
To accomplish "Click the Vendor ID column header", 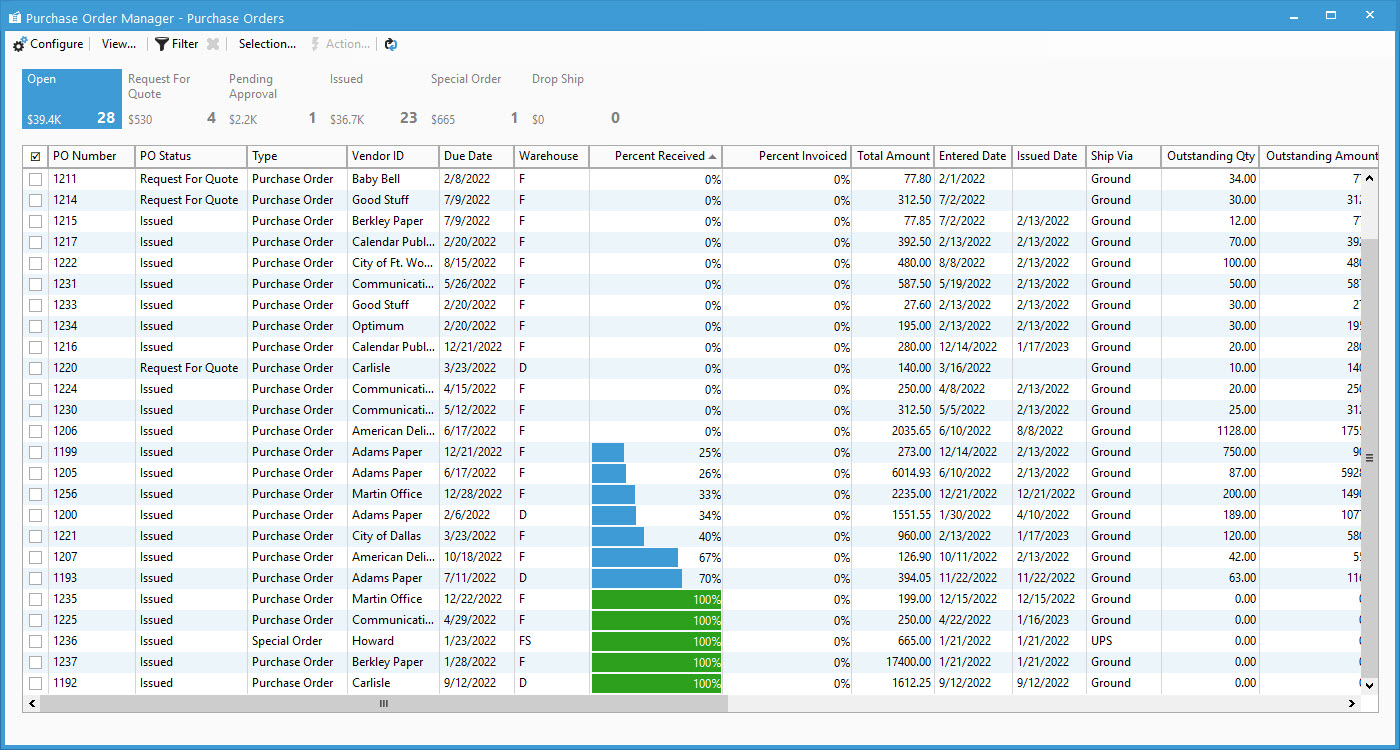I will pyautogui.click(x=392, y=156).
